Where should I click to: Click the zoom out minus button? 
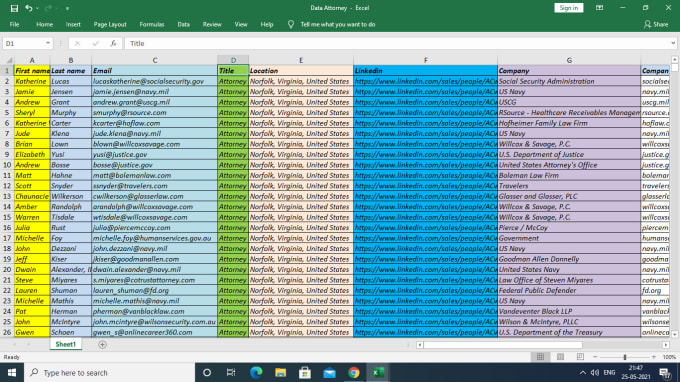coord(595,357)
